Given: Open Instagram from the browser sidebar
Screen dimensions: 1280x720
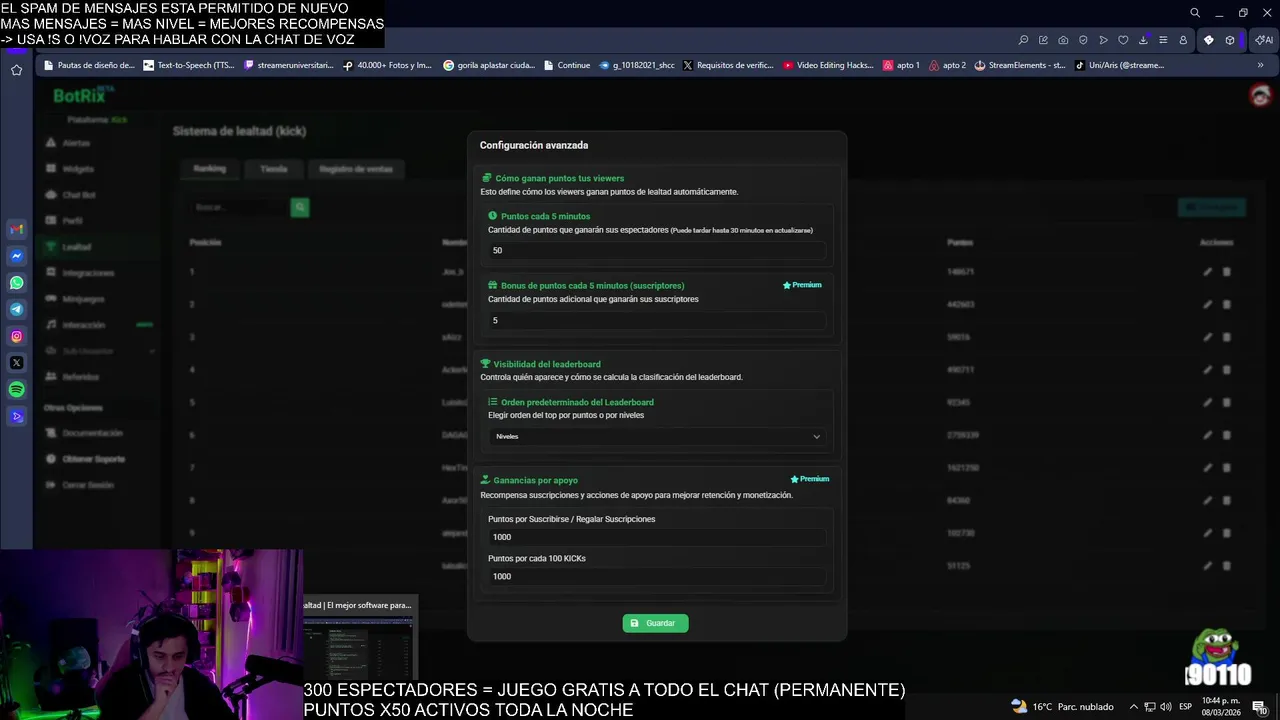Looking at the screenshot, I should click(16, 336).
